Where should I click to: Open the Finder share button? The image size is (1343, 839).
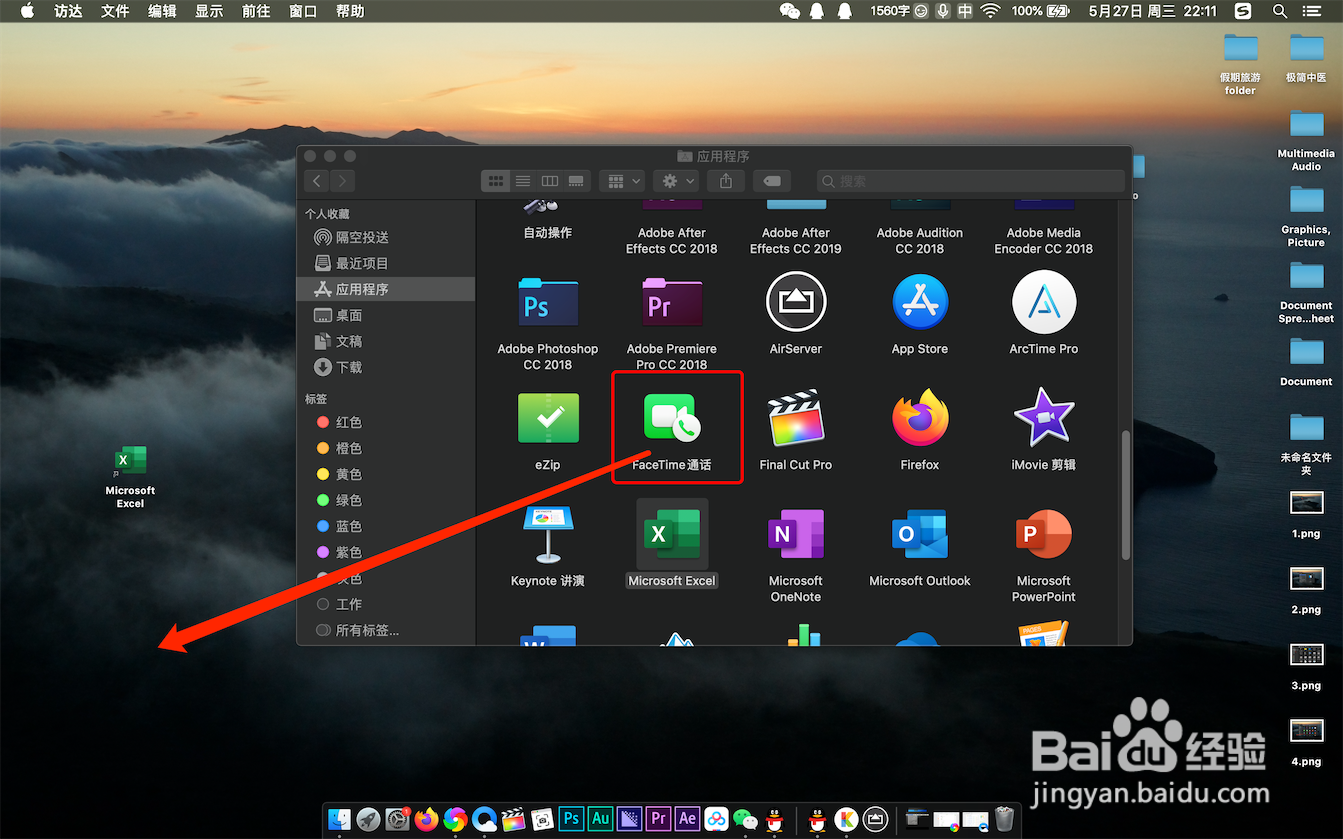click(x=726, y=181)
